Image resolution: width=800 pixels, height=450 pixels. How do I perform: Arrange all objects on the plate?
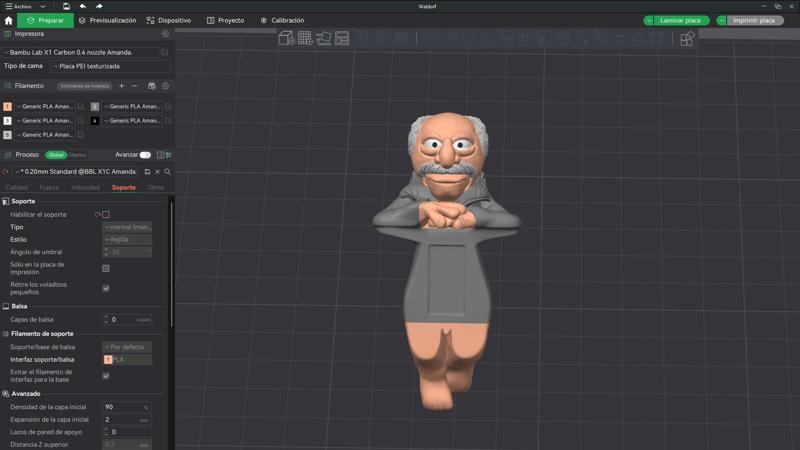pos(342,38)
